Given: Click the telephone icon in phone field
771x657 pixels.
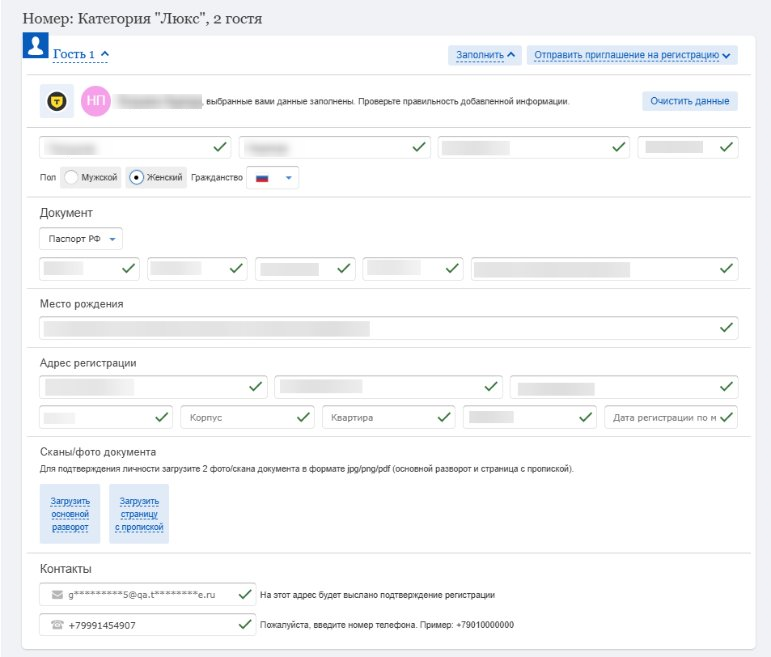Looking at the screenshot, I should point(57,625).
